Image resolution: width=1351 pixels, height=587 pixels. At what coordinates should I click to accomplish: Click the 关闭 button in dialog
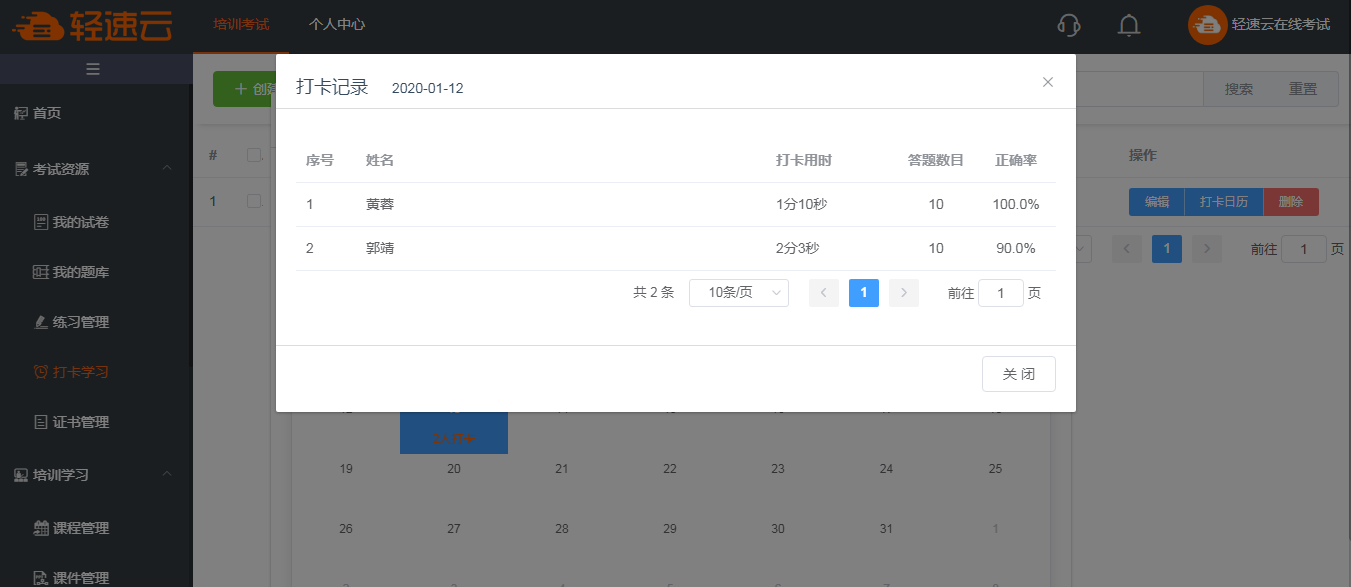pos(1018,374)
